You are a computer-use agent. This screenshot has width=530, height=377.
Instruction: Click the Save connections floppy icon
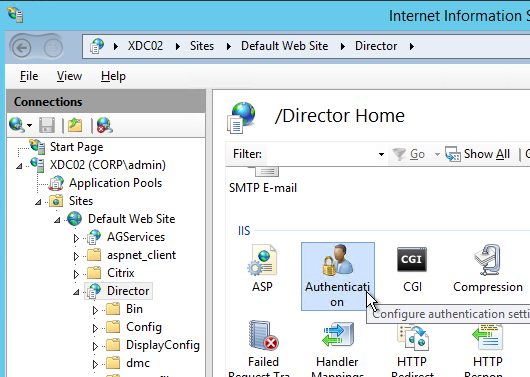47,125
